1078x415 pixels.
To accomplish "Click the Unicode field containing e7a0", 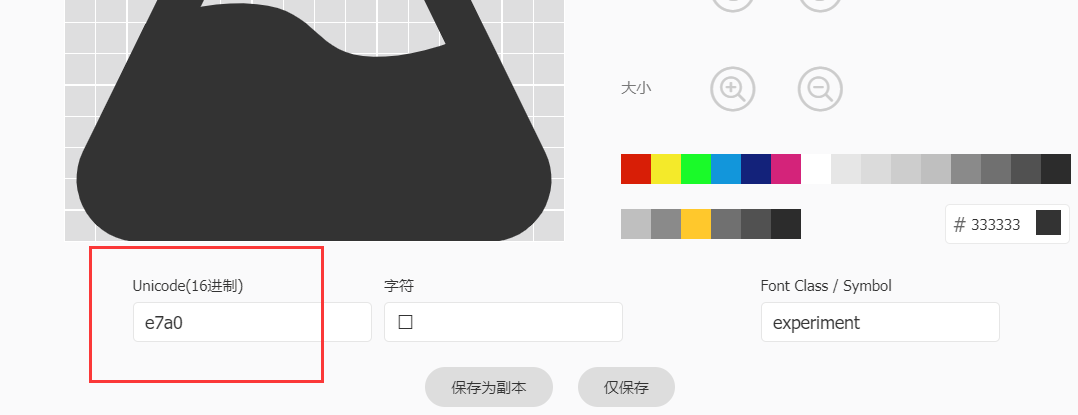I will (252, 322).
